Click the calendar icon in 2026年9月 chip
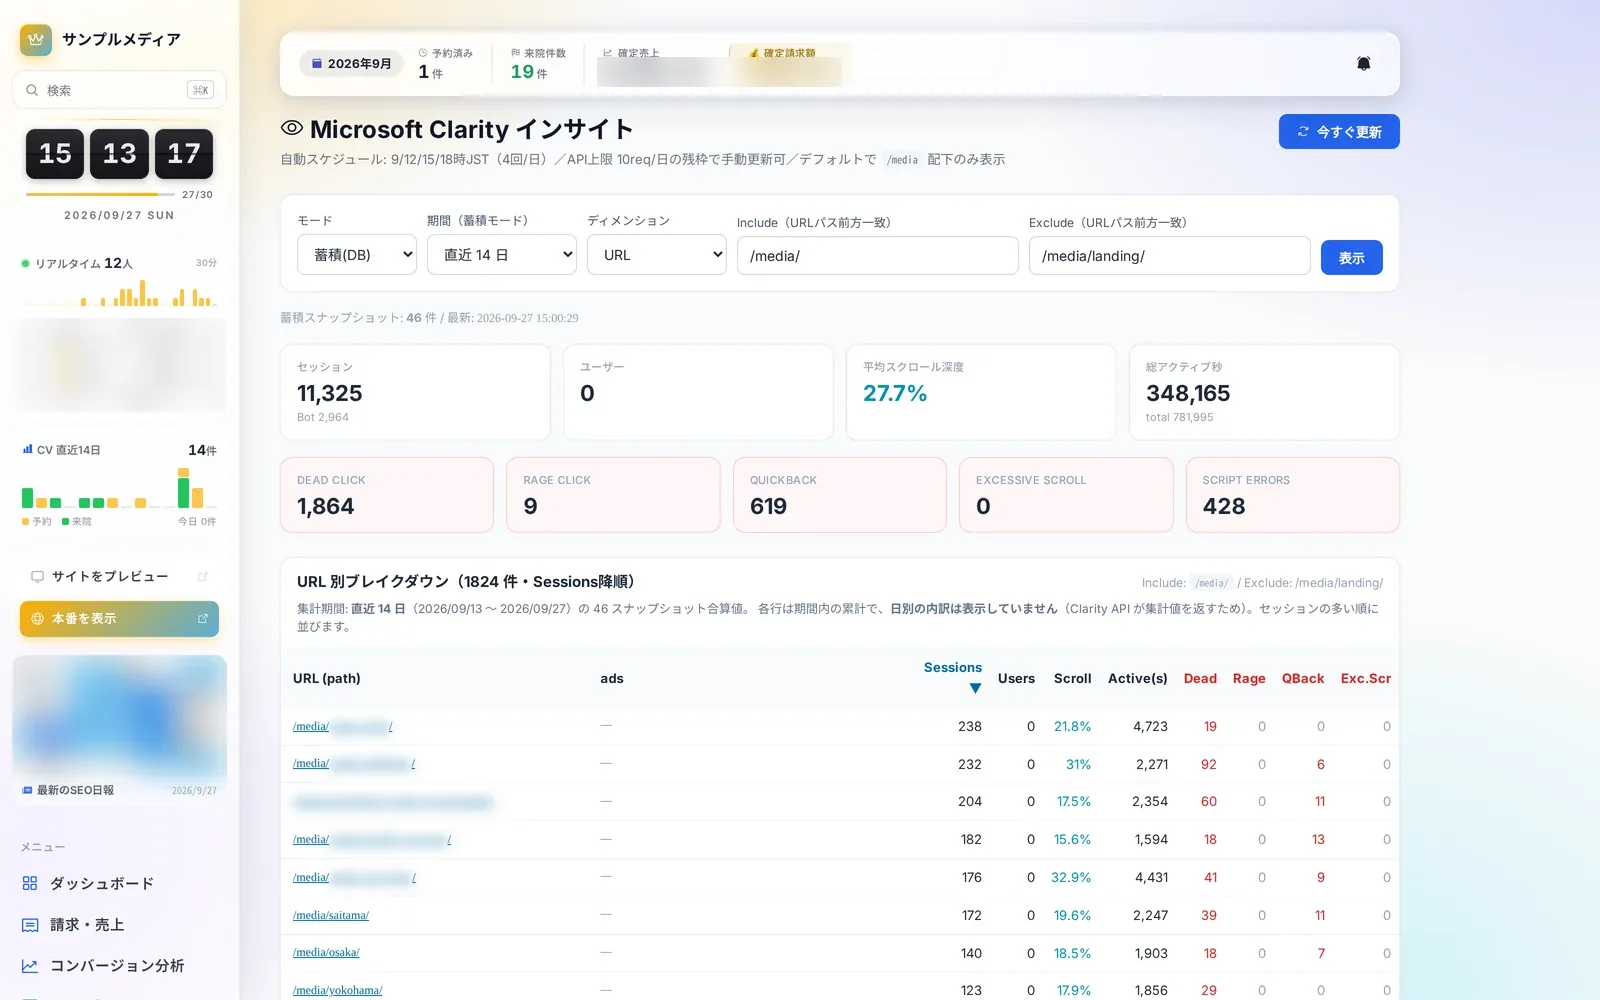1600x1000 pixels. pos(317,63)
